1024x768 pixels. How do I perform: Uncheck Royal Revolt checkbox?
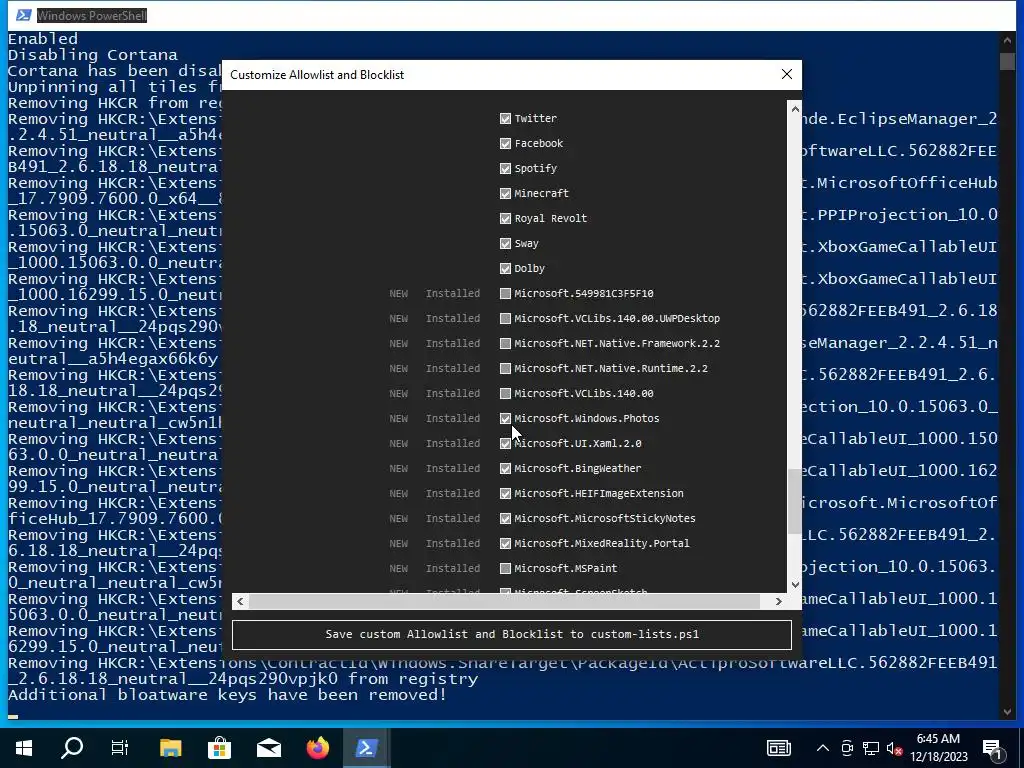(505, 218)
